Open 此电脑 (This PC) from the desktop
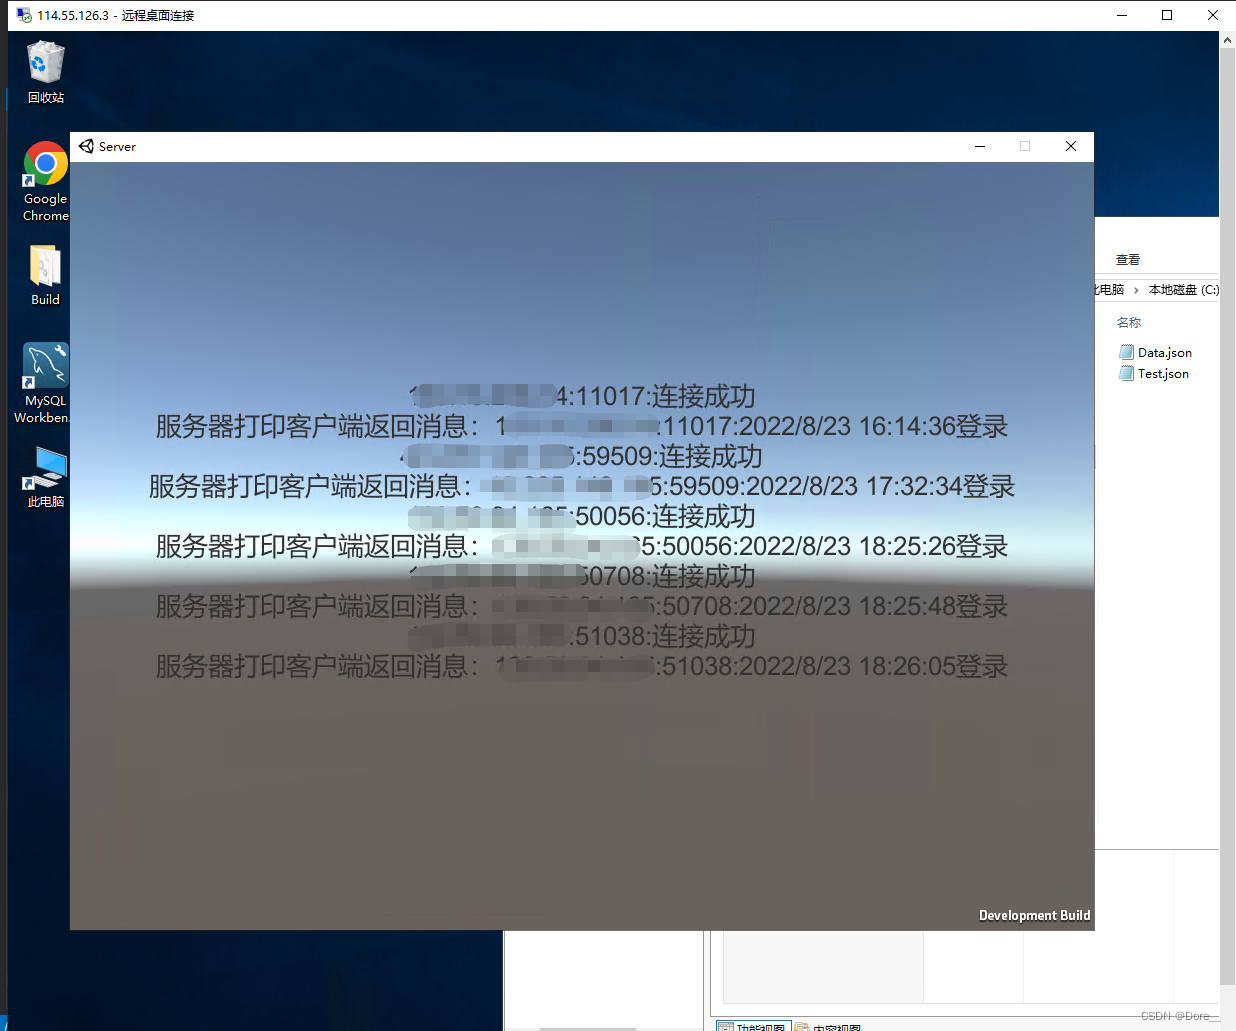This screenshot has width=1236, height=1031. pos(44,463)
